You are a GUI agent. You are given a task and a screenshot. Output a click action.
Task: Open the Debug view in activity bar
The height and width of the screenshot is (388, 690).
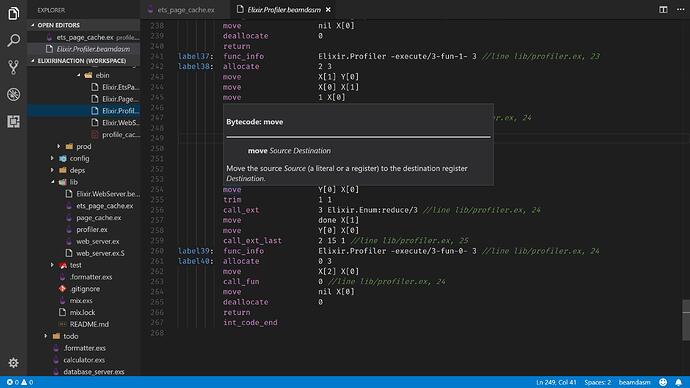click(14, 94)
